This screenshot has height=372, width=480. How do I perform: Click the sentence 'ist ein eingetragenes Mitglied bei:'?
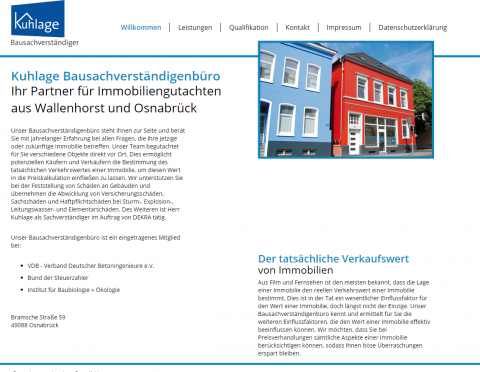click(95, 241)
